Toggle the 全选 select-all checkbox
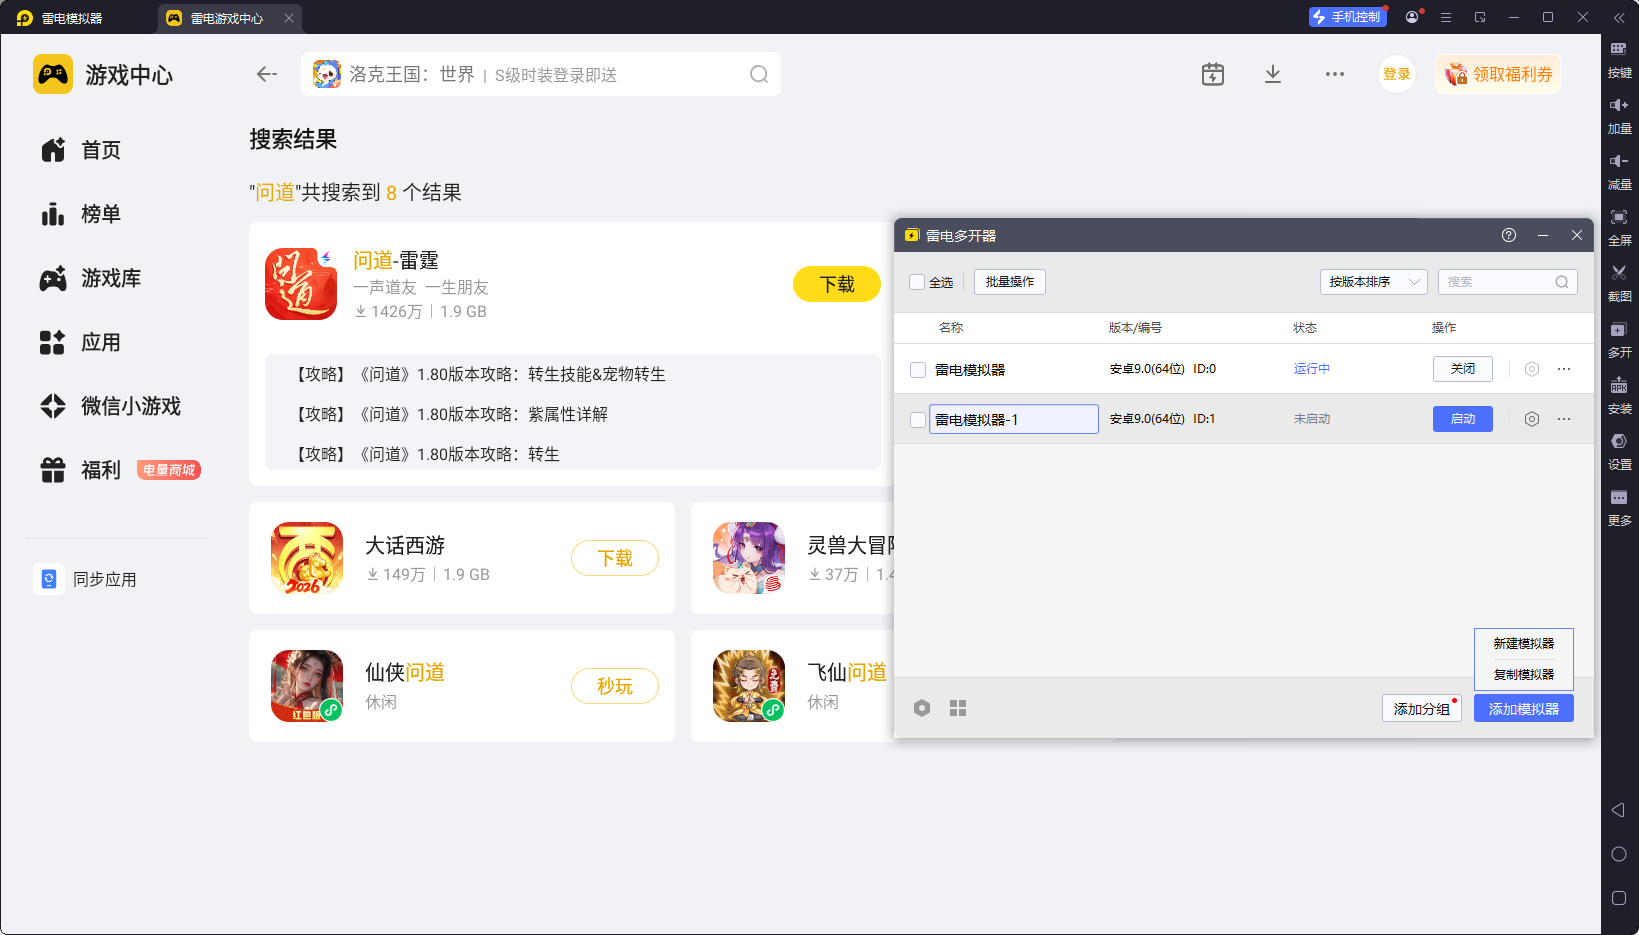Image resolution: width=1639 pixels, height=935 pixels. tap(917, 282)
